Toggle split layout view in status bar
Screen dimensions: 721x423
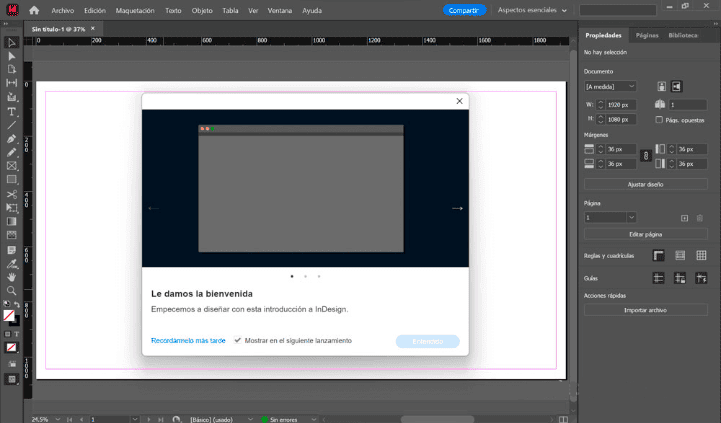point(563,419)
